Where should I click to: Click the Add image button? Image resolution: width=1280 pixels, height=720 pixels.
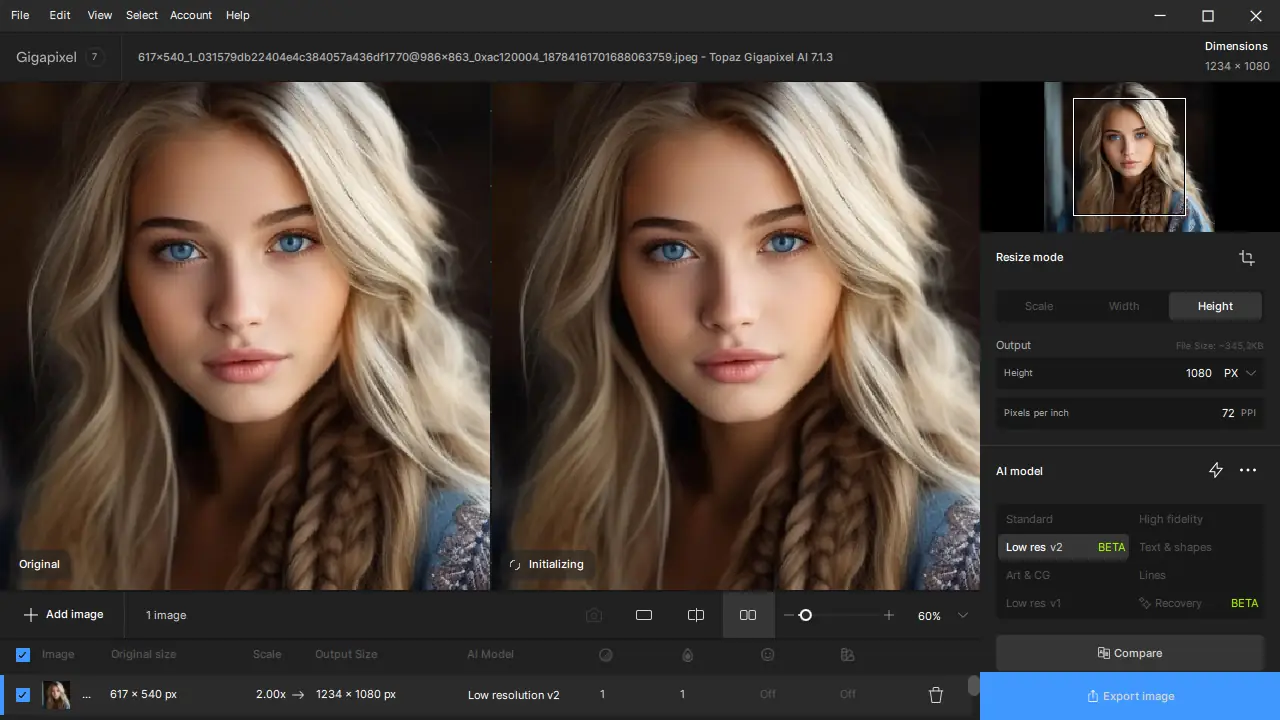[x=64, y=614]
